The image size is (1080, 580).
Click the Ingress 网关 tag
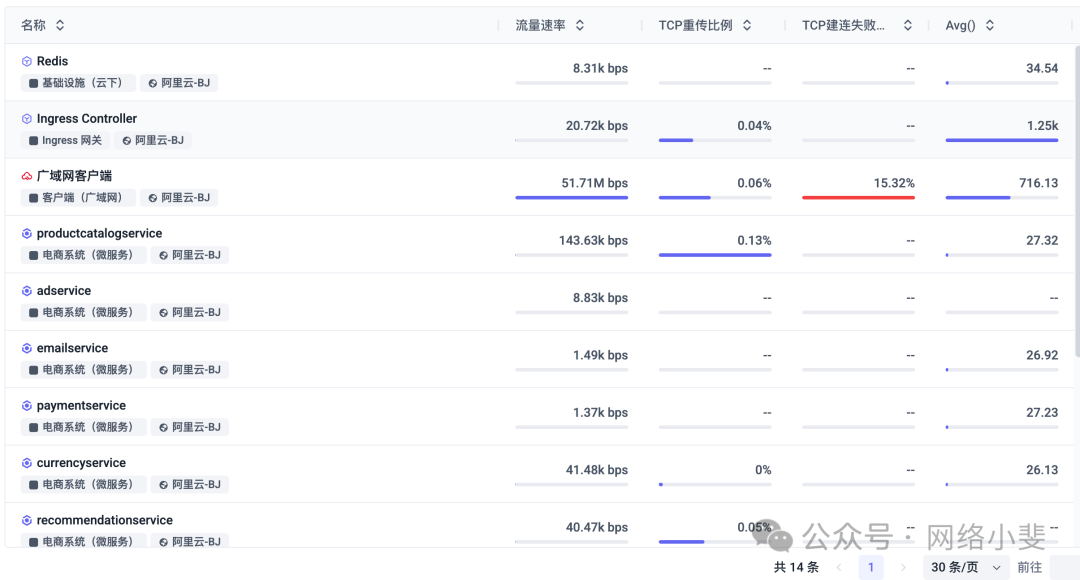point(66,141)
